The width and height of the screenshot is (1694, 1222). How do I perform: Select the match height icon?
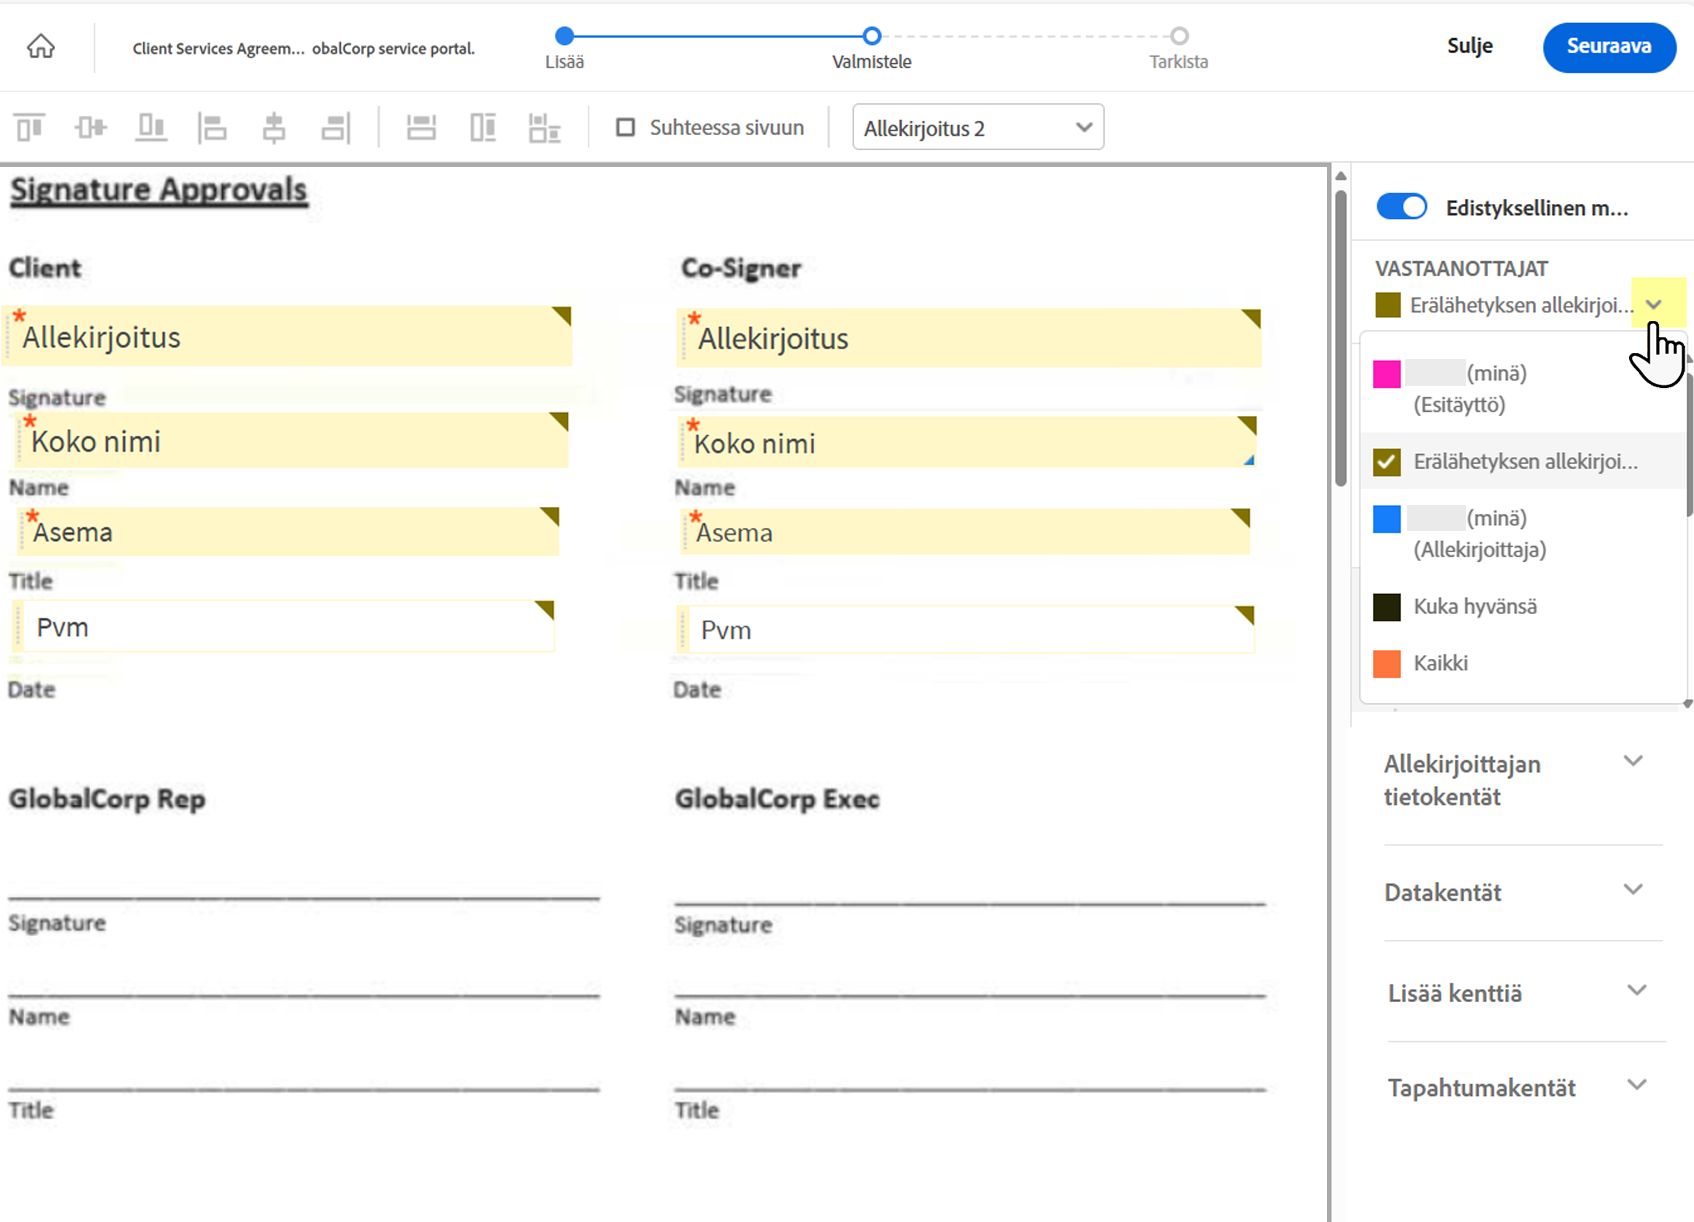click(483, 128)
